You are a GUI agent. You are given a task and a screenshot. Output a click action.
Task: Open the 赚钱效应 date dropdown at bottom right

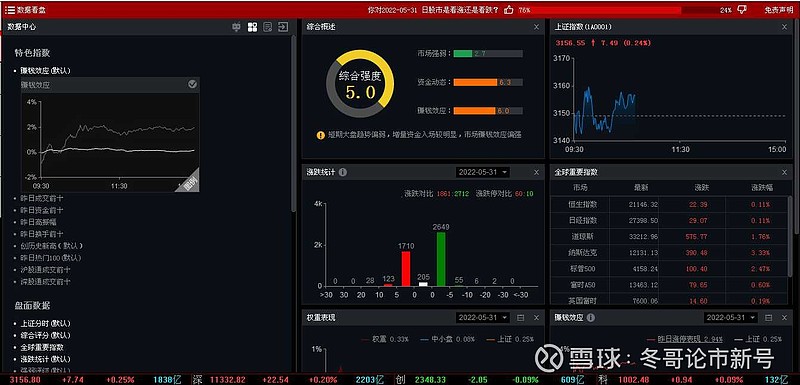pos(731,318)
